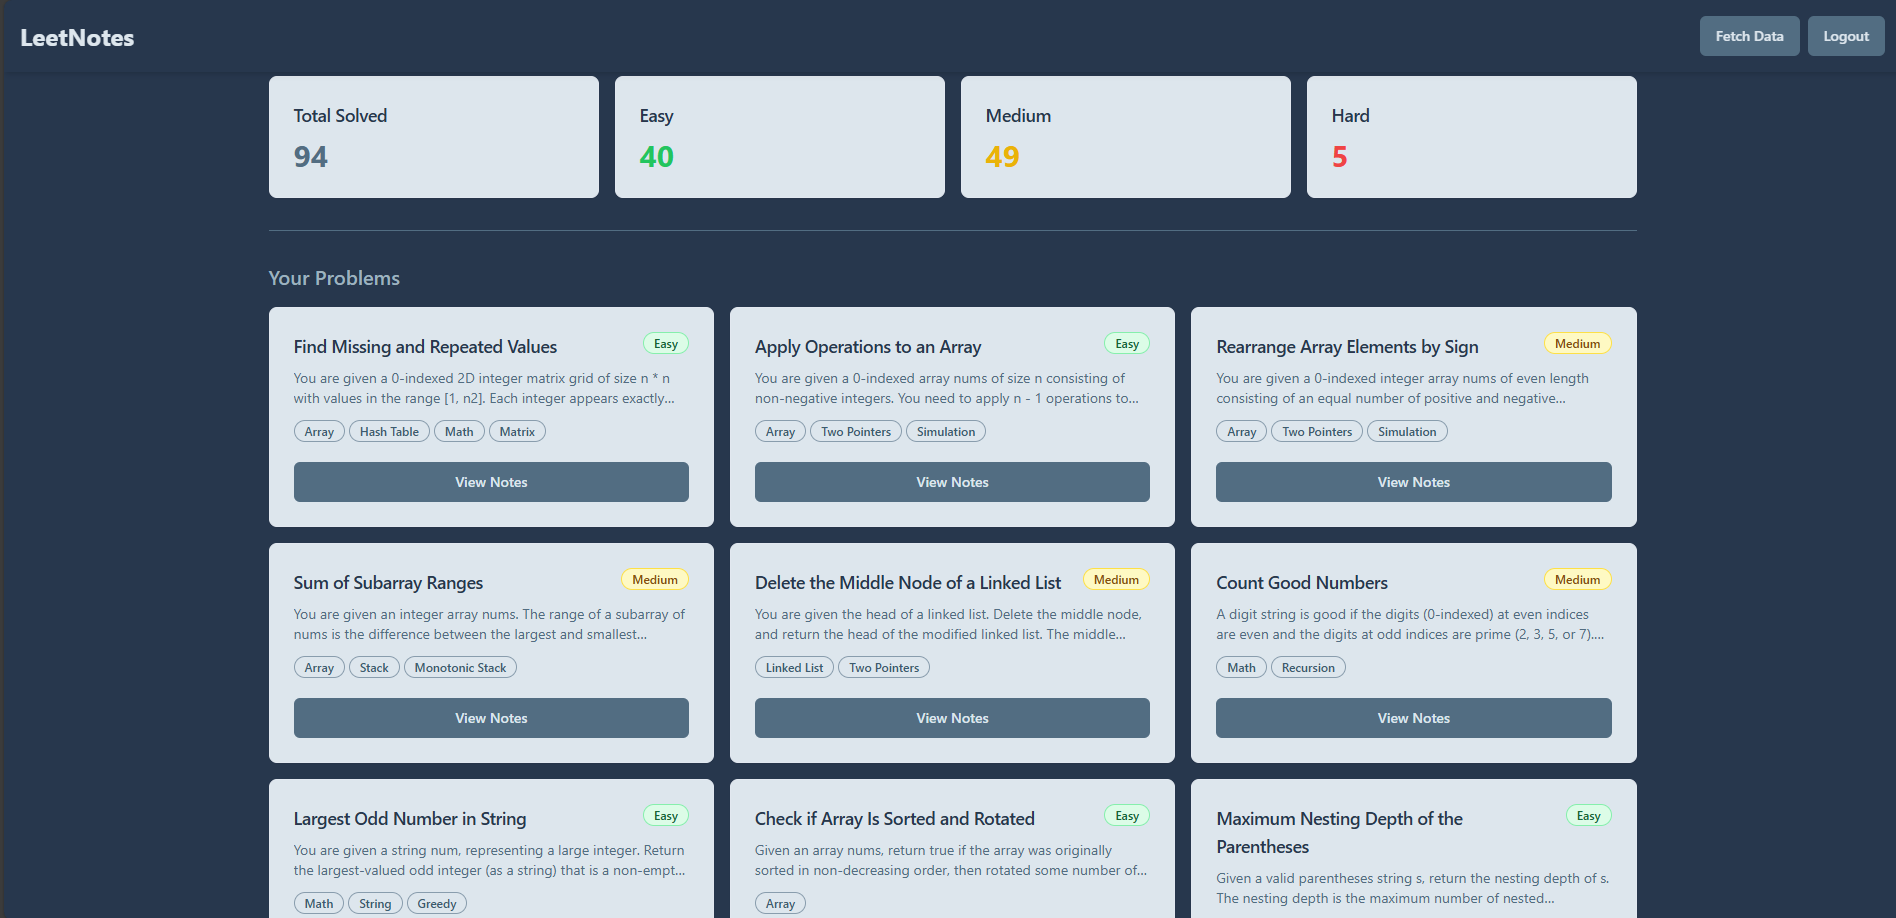This screenshot has width=1896, height=918.
Task: View notes for Sum of Subarray Ranges
Action: 491,718
